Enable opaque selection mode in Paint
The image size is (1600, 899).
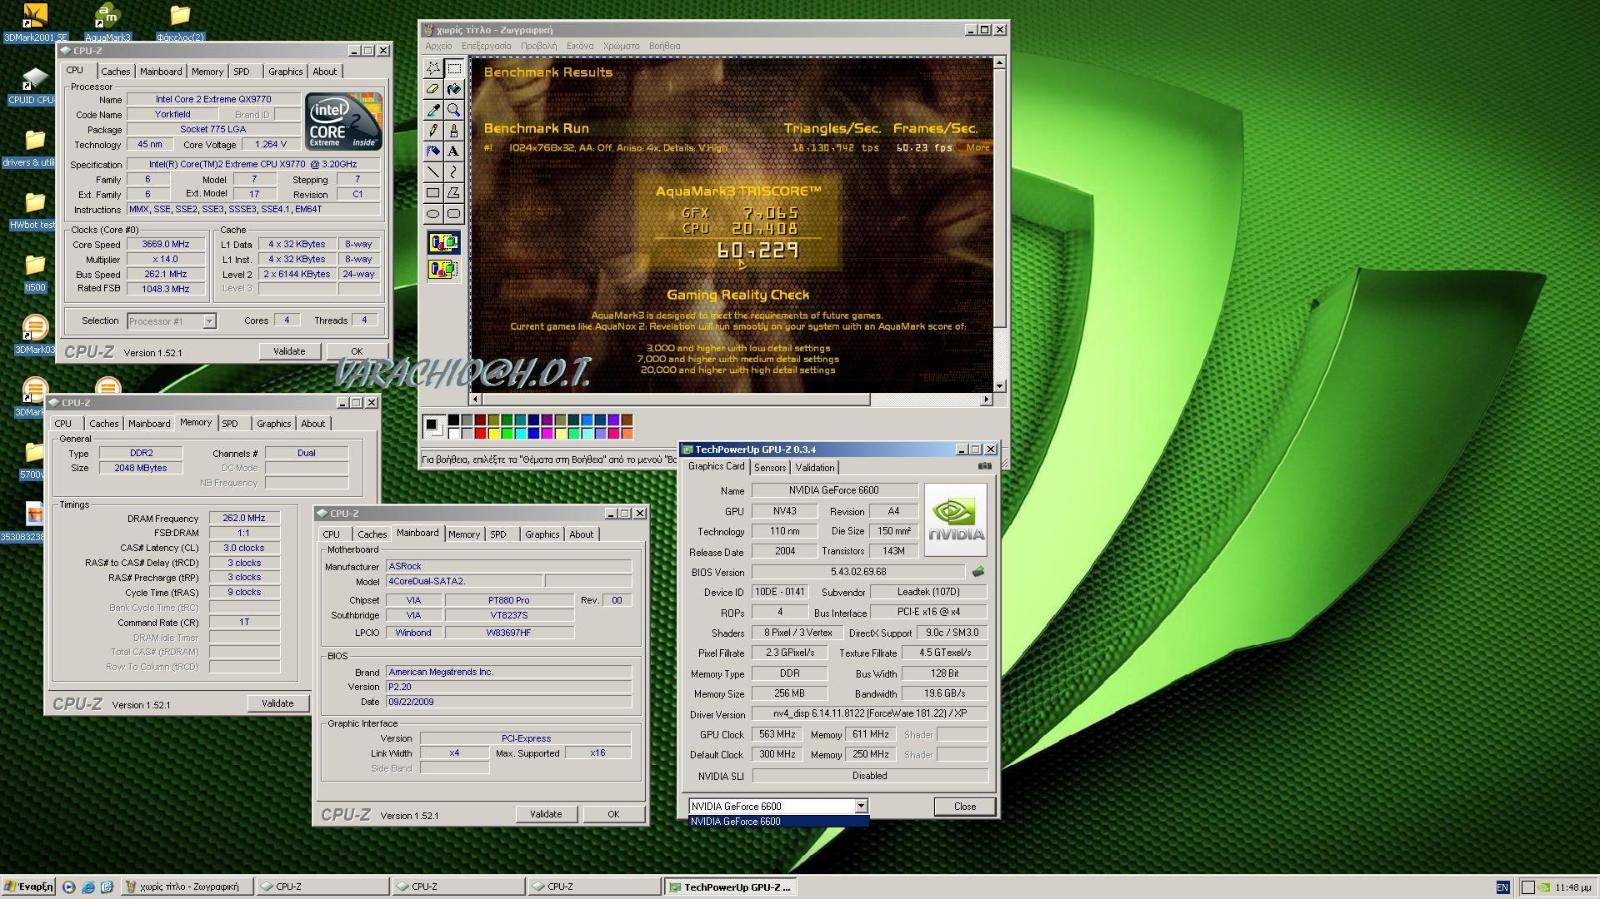(443, 243)
